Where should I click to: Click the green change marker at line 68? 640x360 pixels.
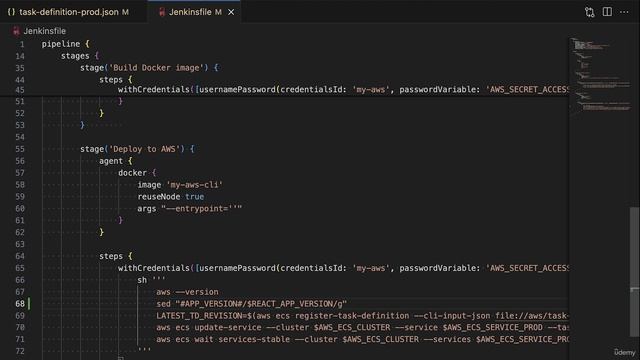pos(29,304)
